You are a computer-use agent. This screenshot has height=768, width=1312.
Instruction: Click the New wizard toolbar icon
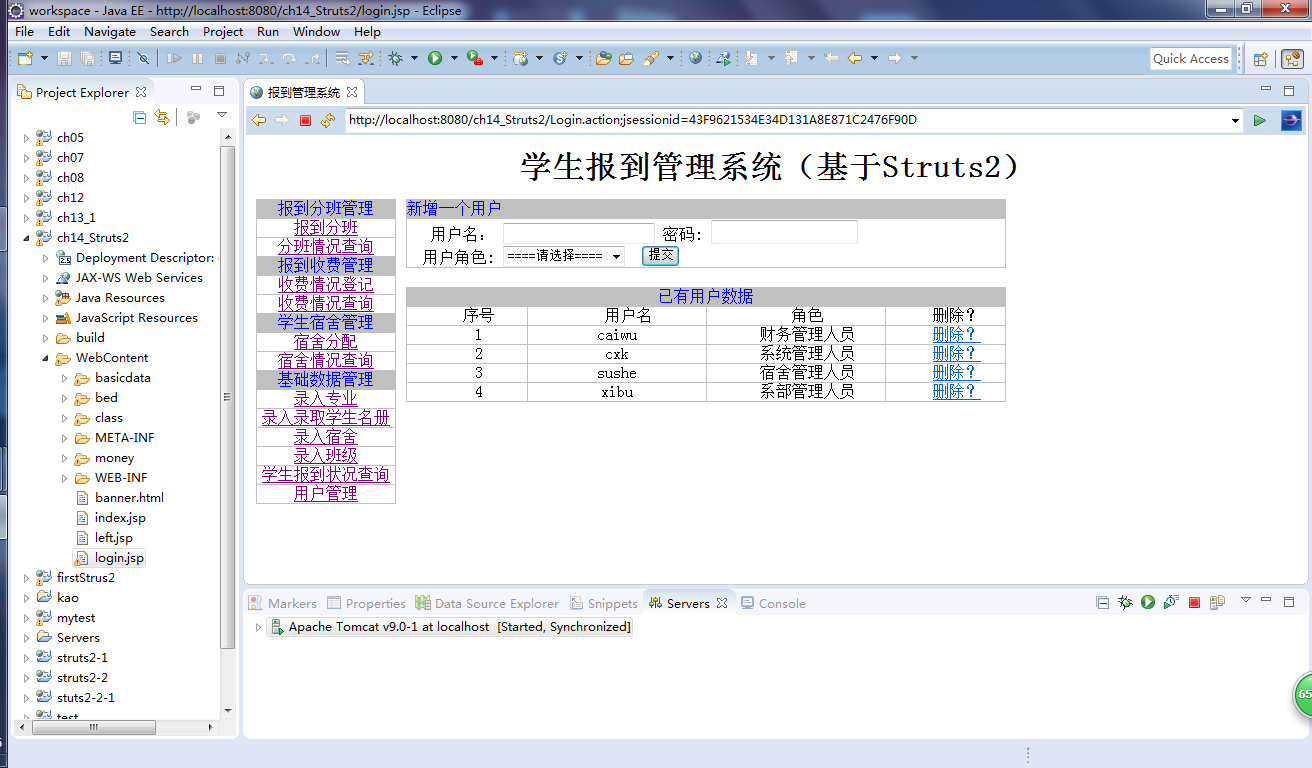[26, 58]
